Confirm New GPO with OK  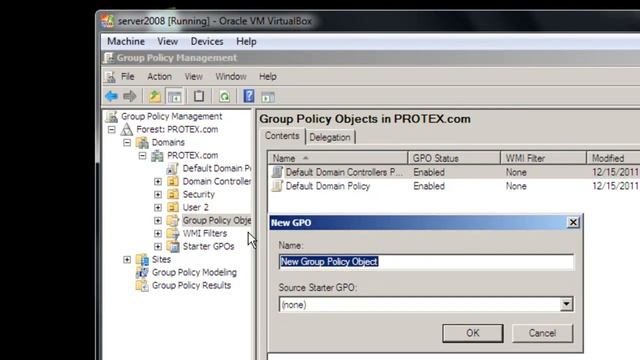coord(473,333)
